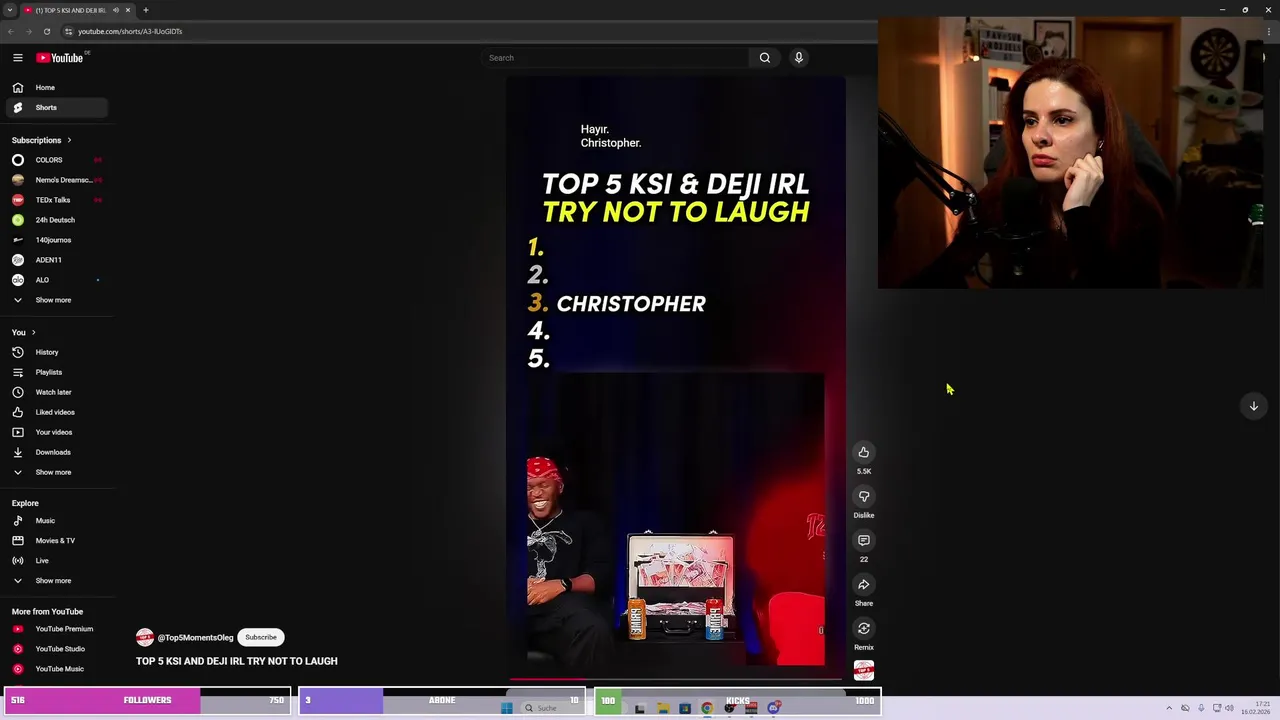Expand the Subscriptions section header

point(42,140)
